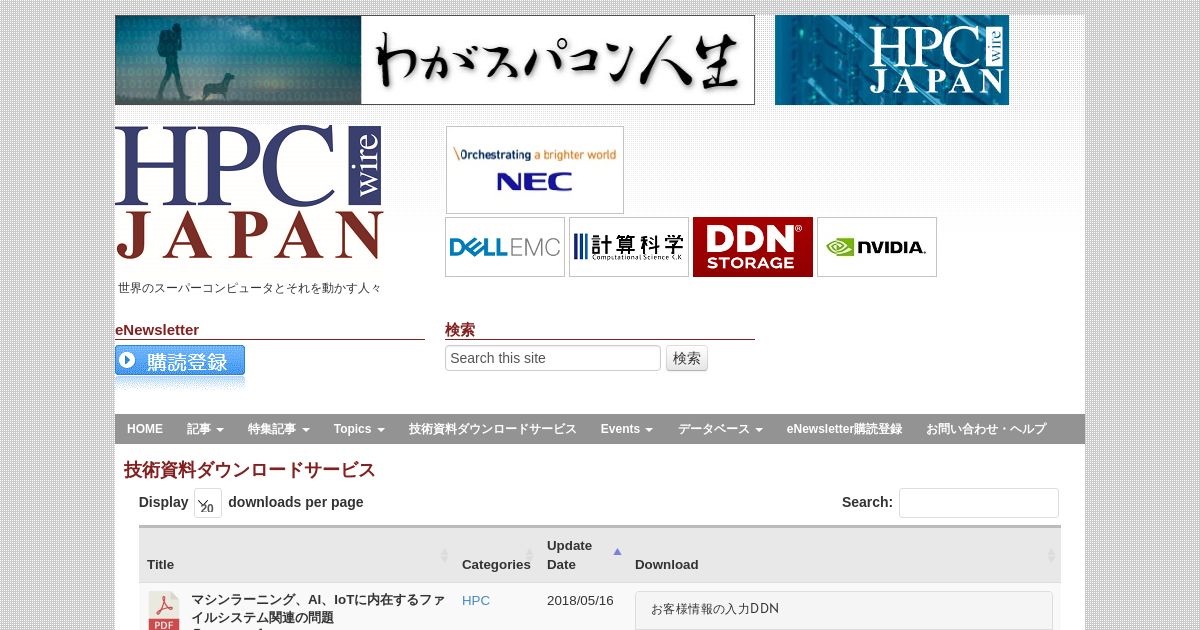Sort table by Categories column

[x=496, y=556]
